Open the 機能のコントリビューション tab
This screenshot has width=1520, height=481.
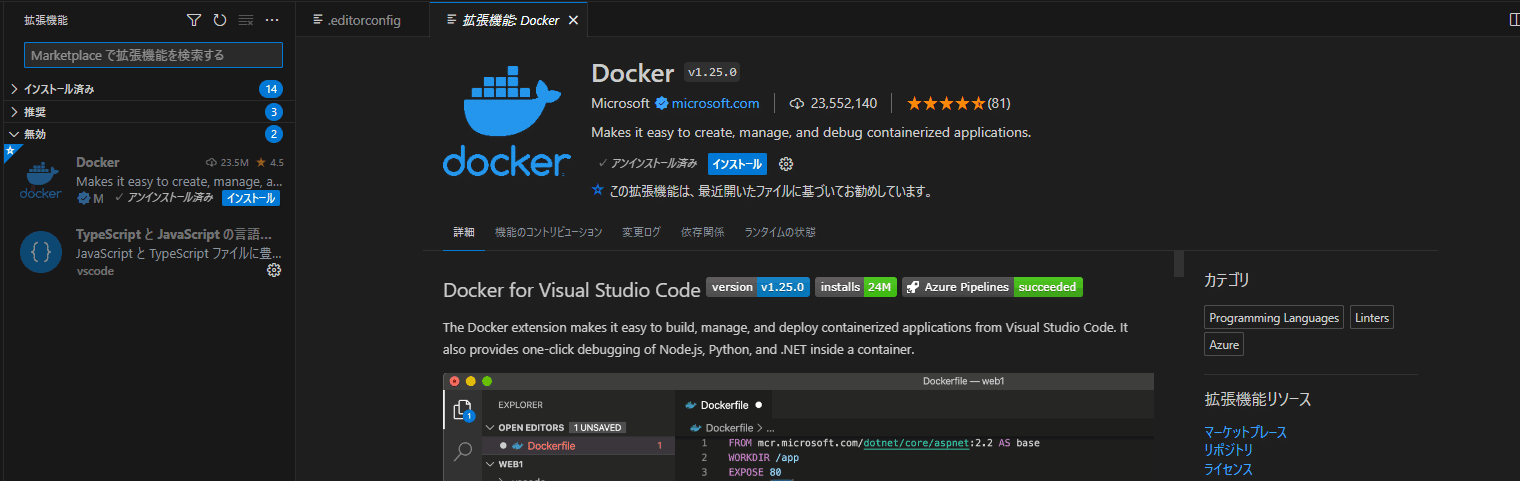pos(549,232)
